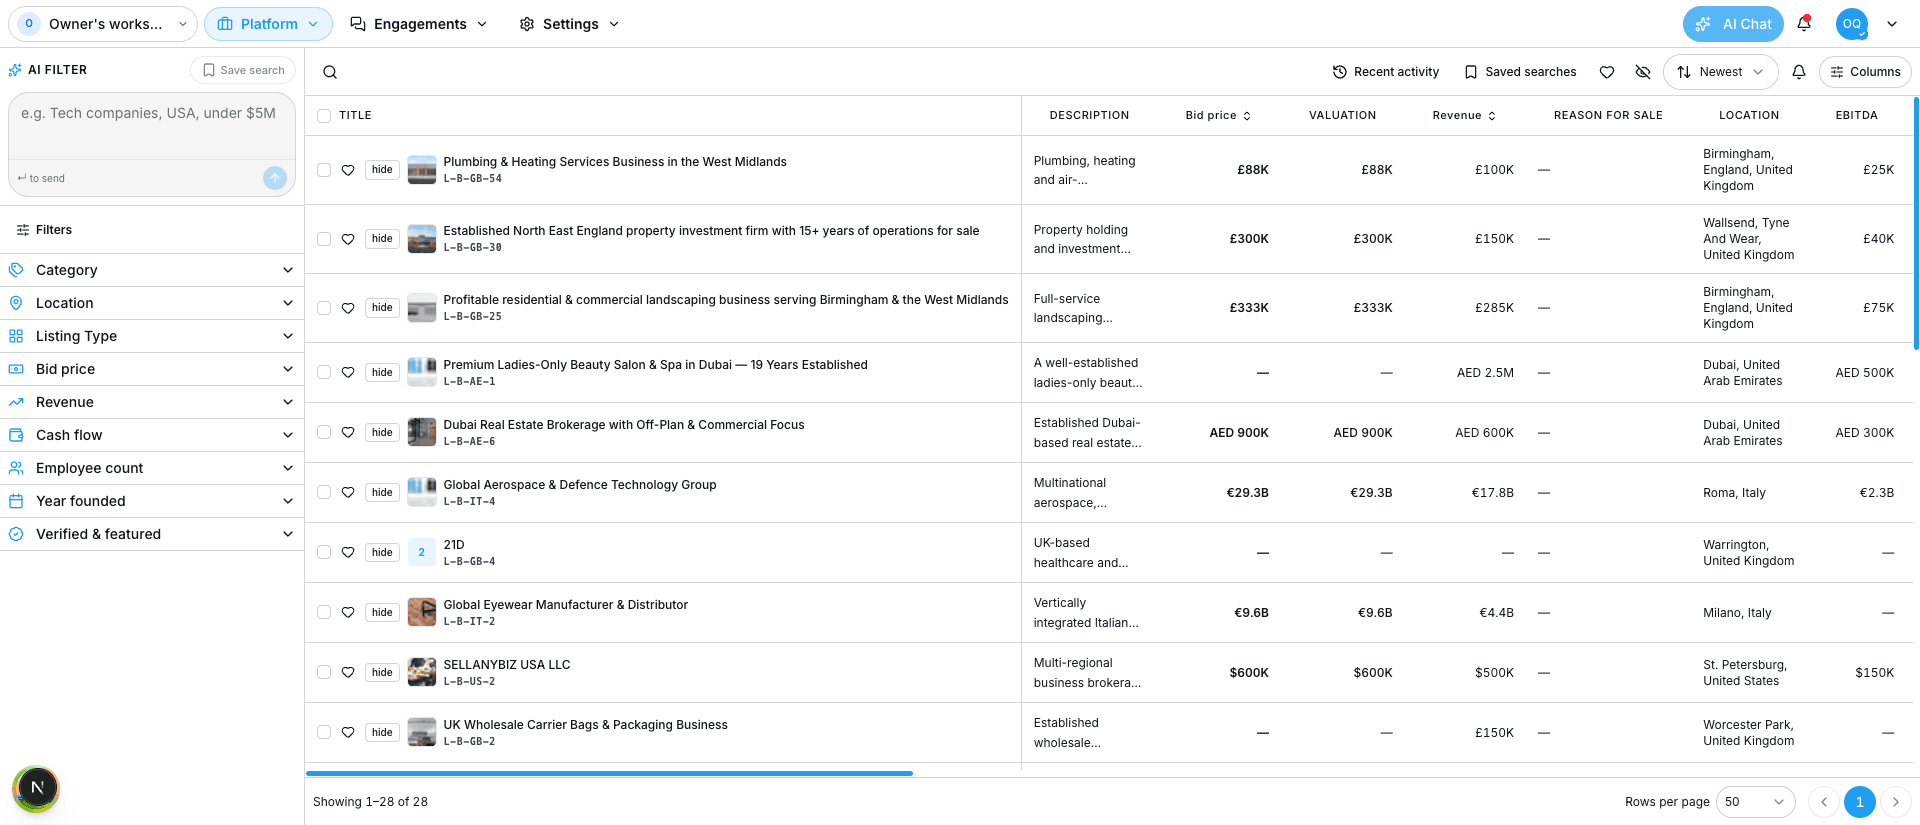Screen dimensions: 1920x825
Task: Sort by Revenue column arrows
Action: pos(1492,116)
